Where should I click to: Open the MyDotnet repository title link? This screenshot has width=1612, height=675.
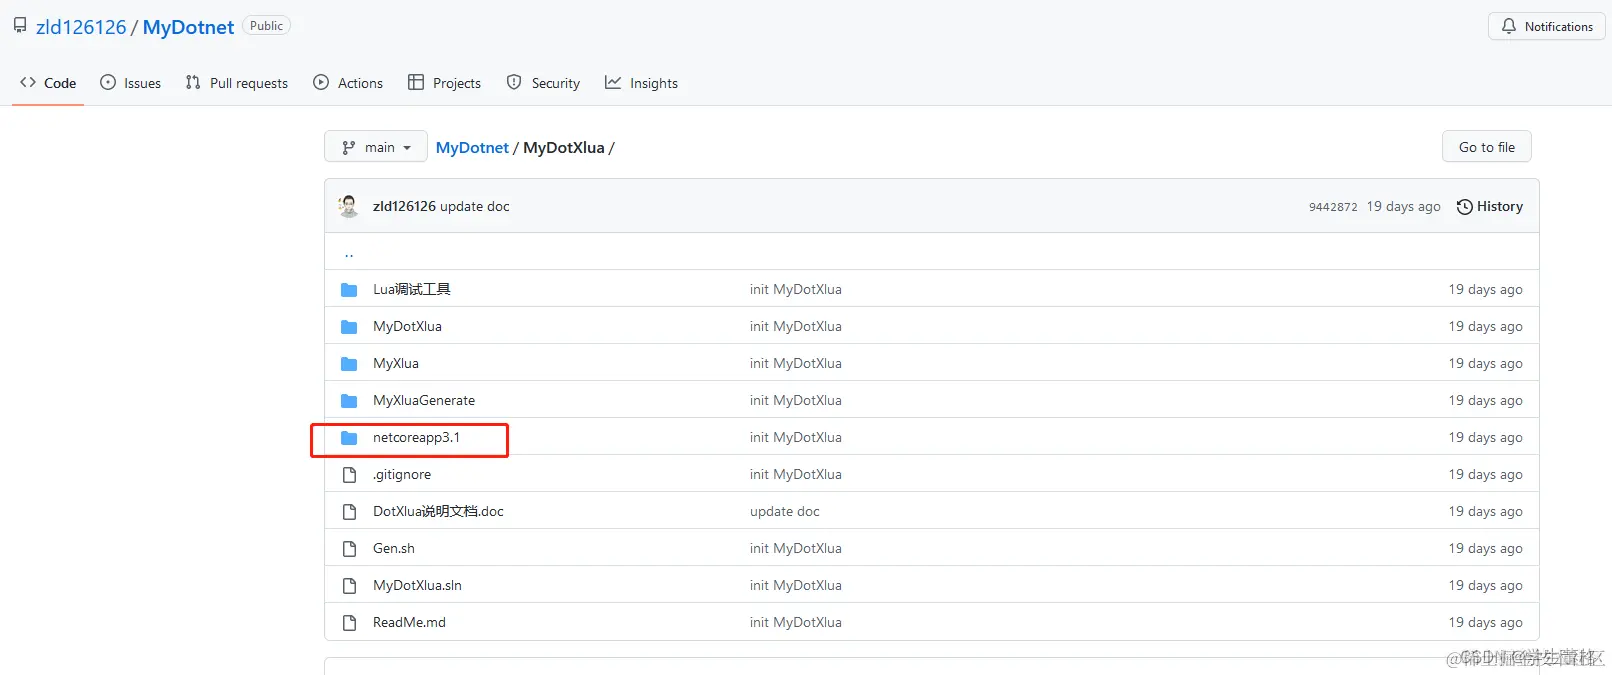pyautogui.click(x=188, y=27)
